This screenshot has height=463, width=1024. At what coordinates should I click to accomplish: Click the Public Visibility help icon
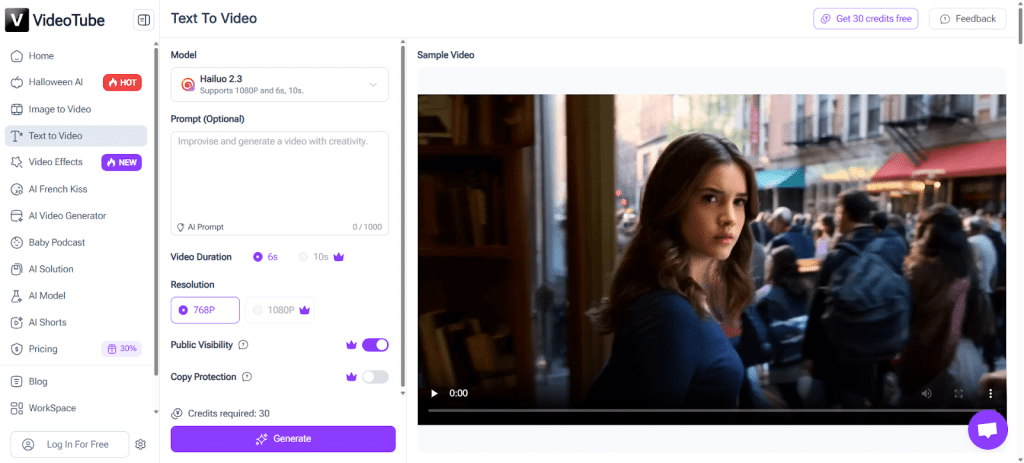point(243,345)
